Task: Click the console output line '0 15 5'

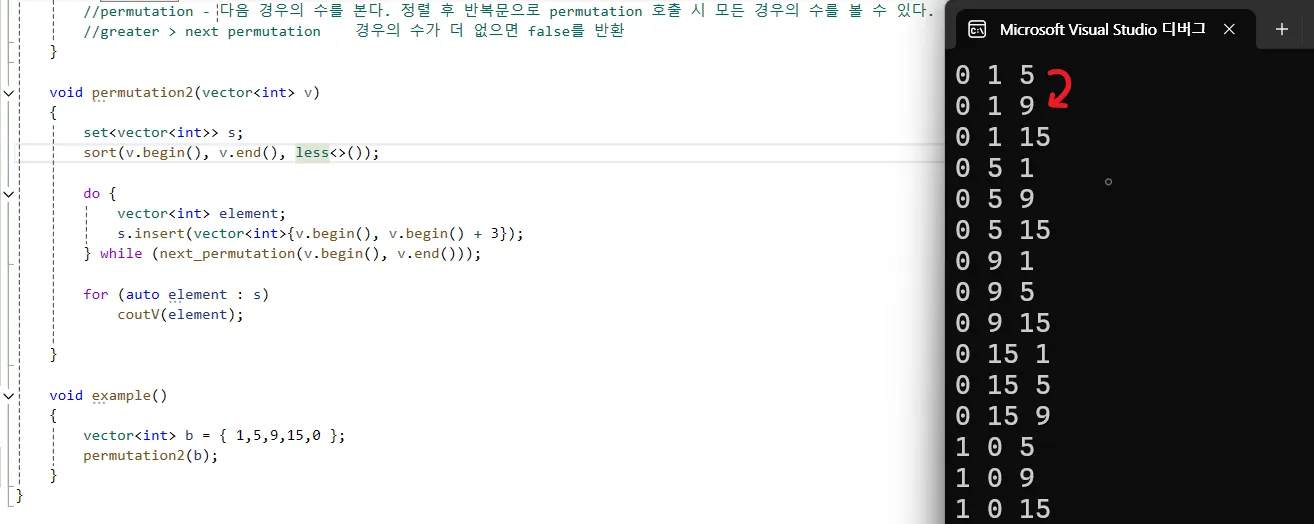Action: (x=1003, y=385)
